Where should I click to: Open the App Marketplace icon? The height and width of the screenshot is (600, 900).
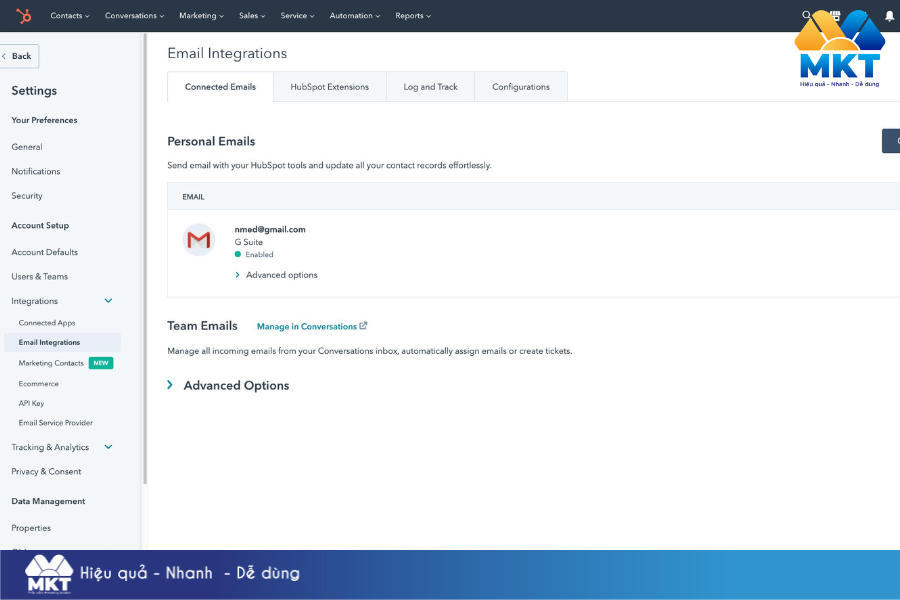click(x=836, y=14)
